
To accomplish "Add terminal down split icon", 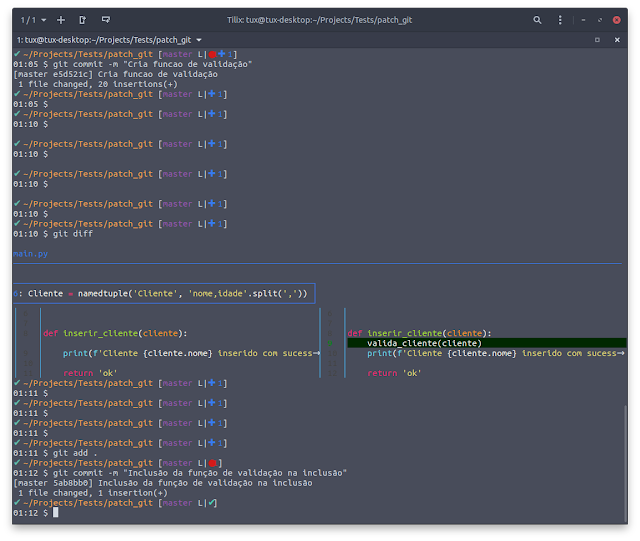I will (x=106, y=20).
